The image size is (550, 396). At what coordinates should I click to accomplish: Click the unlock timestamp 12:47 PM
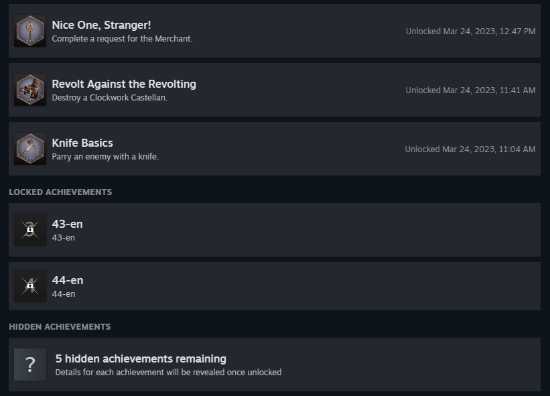[x=470, y=31]
